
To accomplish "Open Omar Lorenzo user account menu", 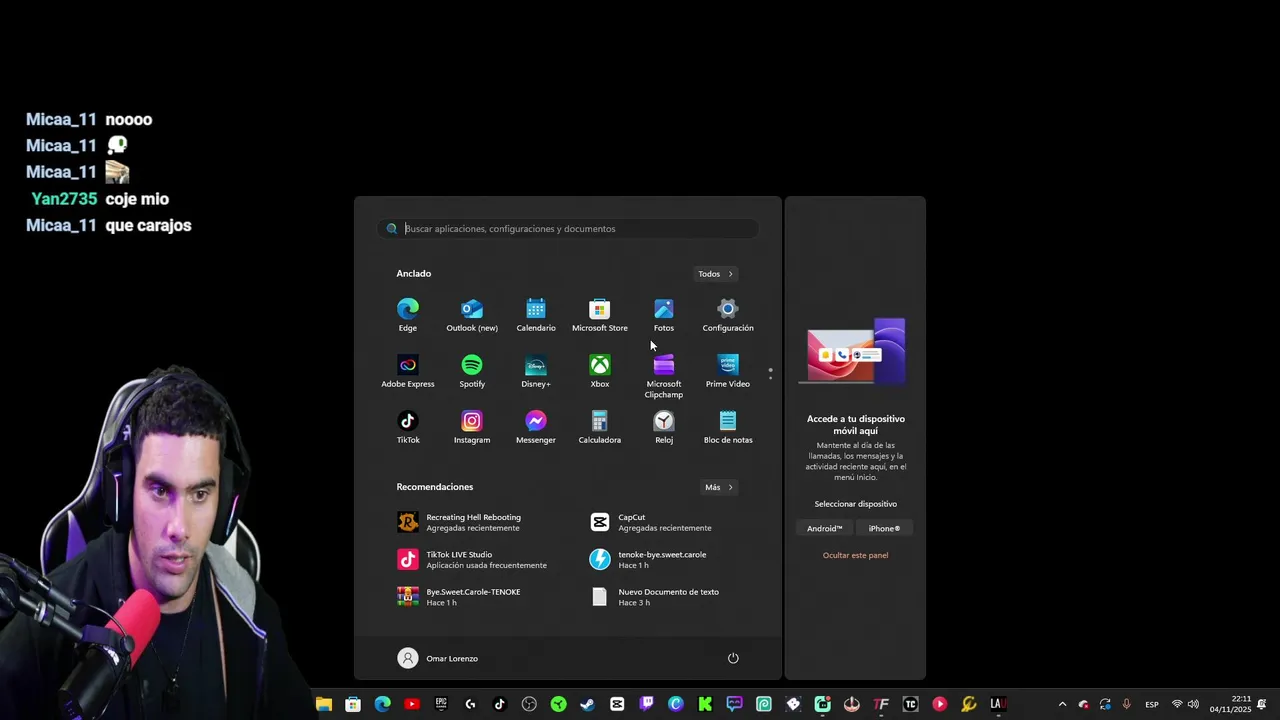I will coord(438,658).
